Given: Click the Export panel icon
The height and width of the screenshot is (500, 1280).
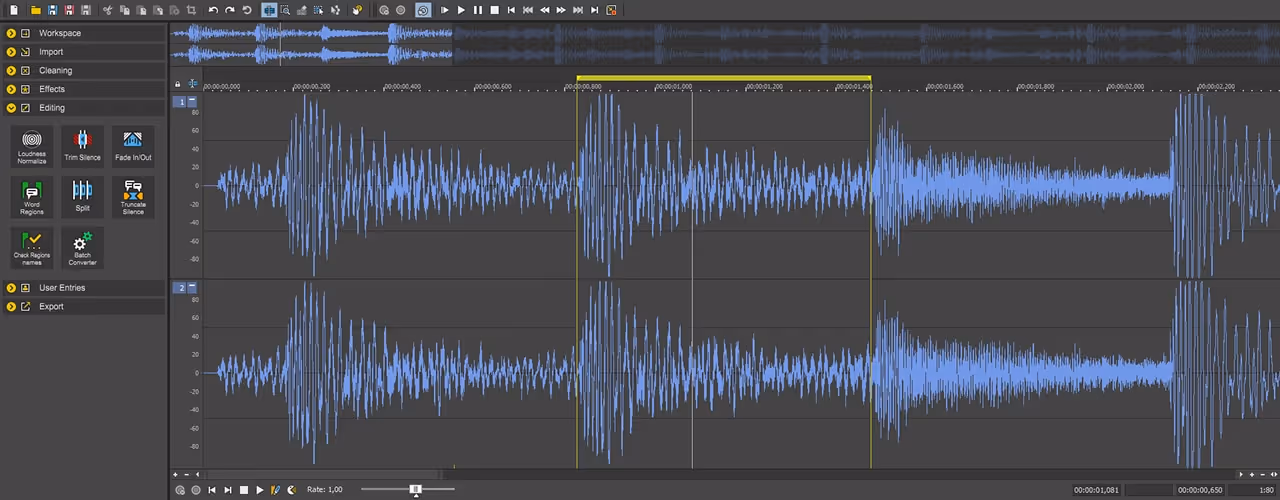Looking at the screenshot, I should [26, 307].
